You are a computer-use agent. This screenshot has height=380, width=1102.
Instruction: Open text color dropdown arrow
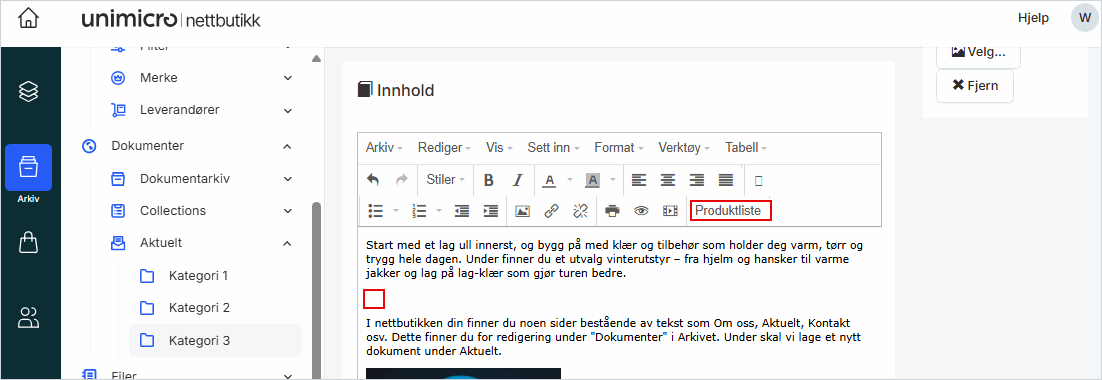pyautogui.click(x=570, y=181)
